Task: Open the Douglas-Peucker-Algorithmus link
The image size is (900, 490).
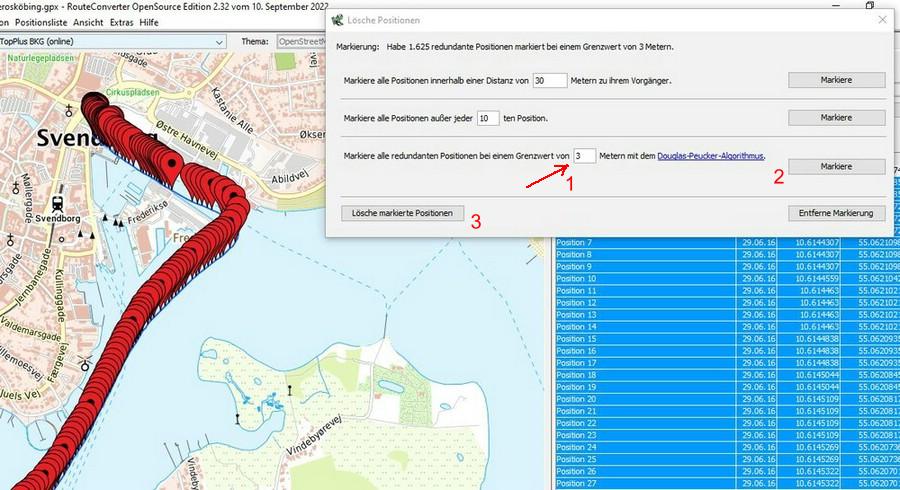Action: point(710,156)
